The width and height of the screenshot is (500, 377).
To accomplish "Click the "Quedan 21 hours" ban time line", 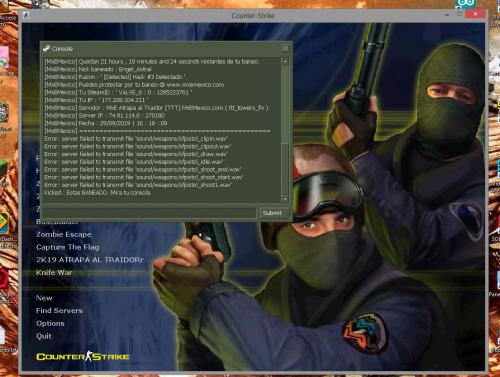I will tap(152, 61).
